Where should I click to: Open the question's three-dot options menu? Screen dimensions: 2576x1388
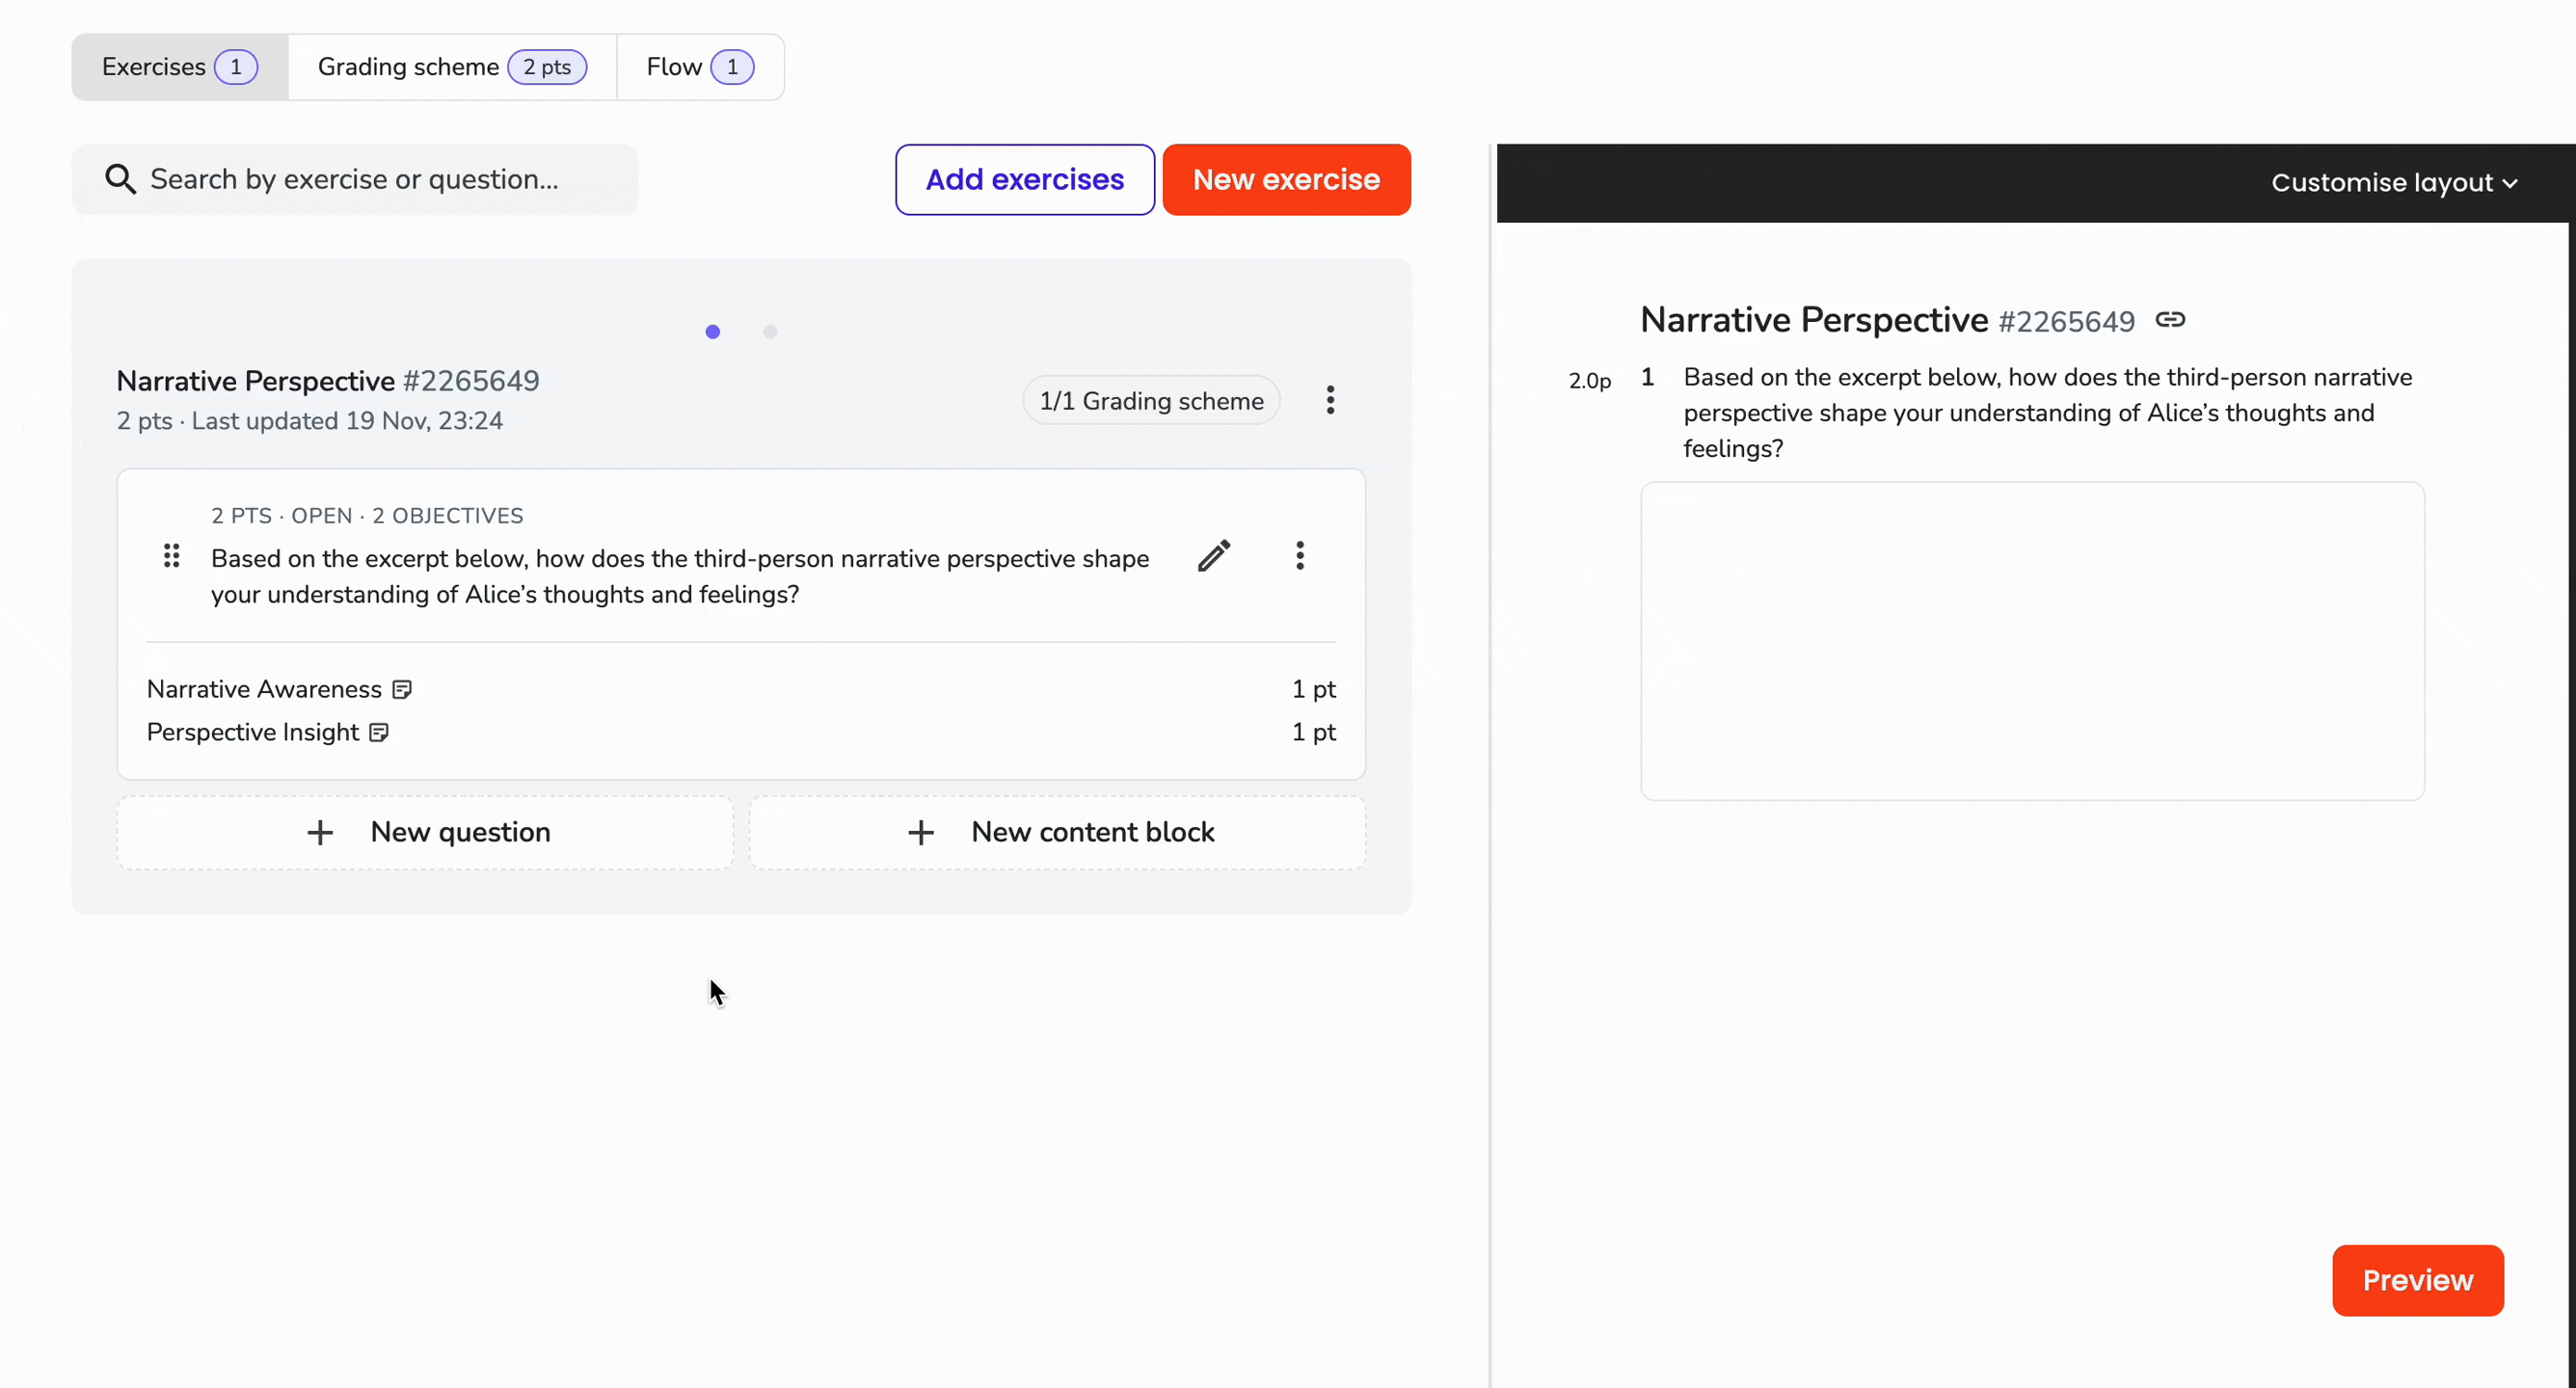(x=1300, y=556)
